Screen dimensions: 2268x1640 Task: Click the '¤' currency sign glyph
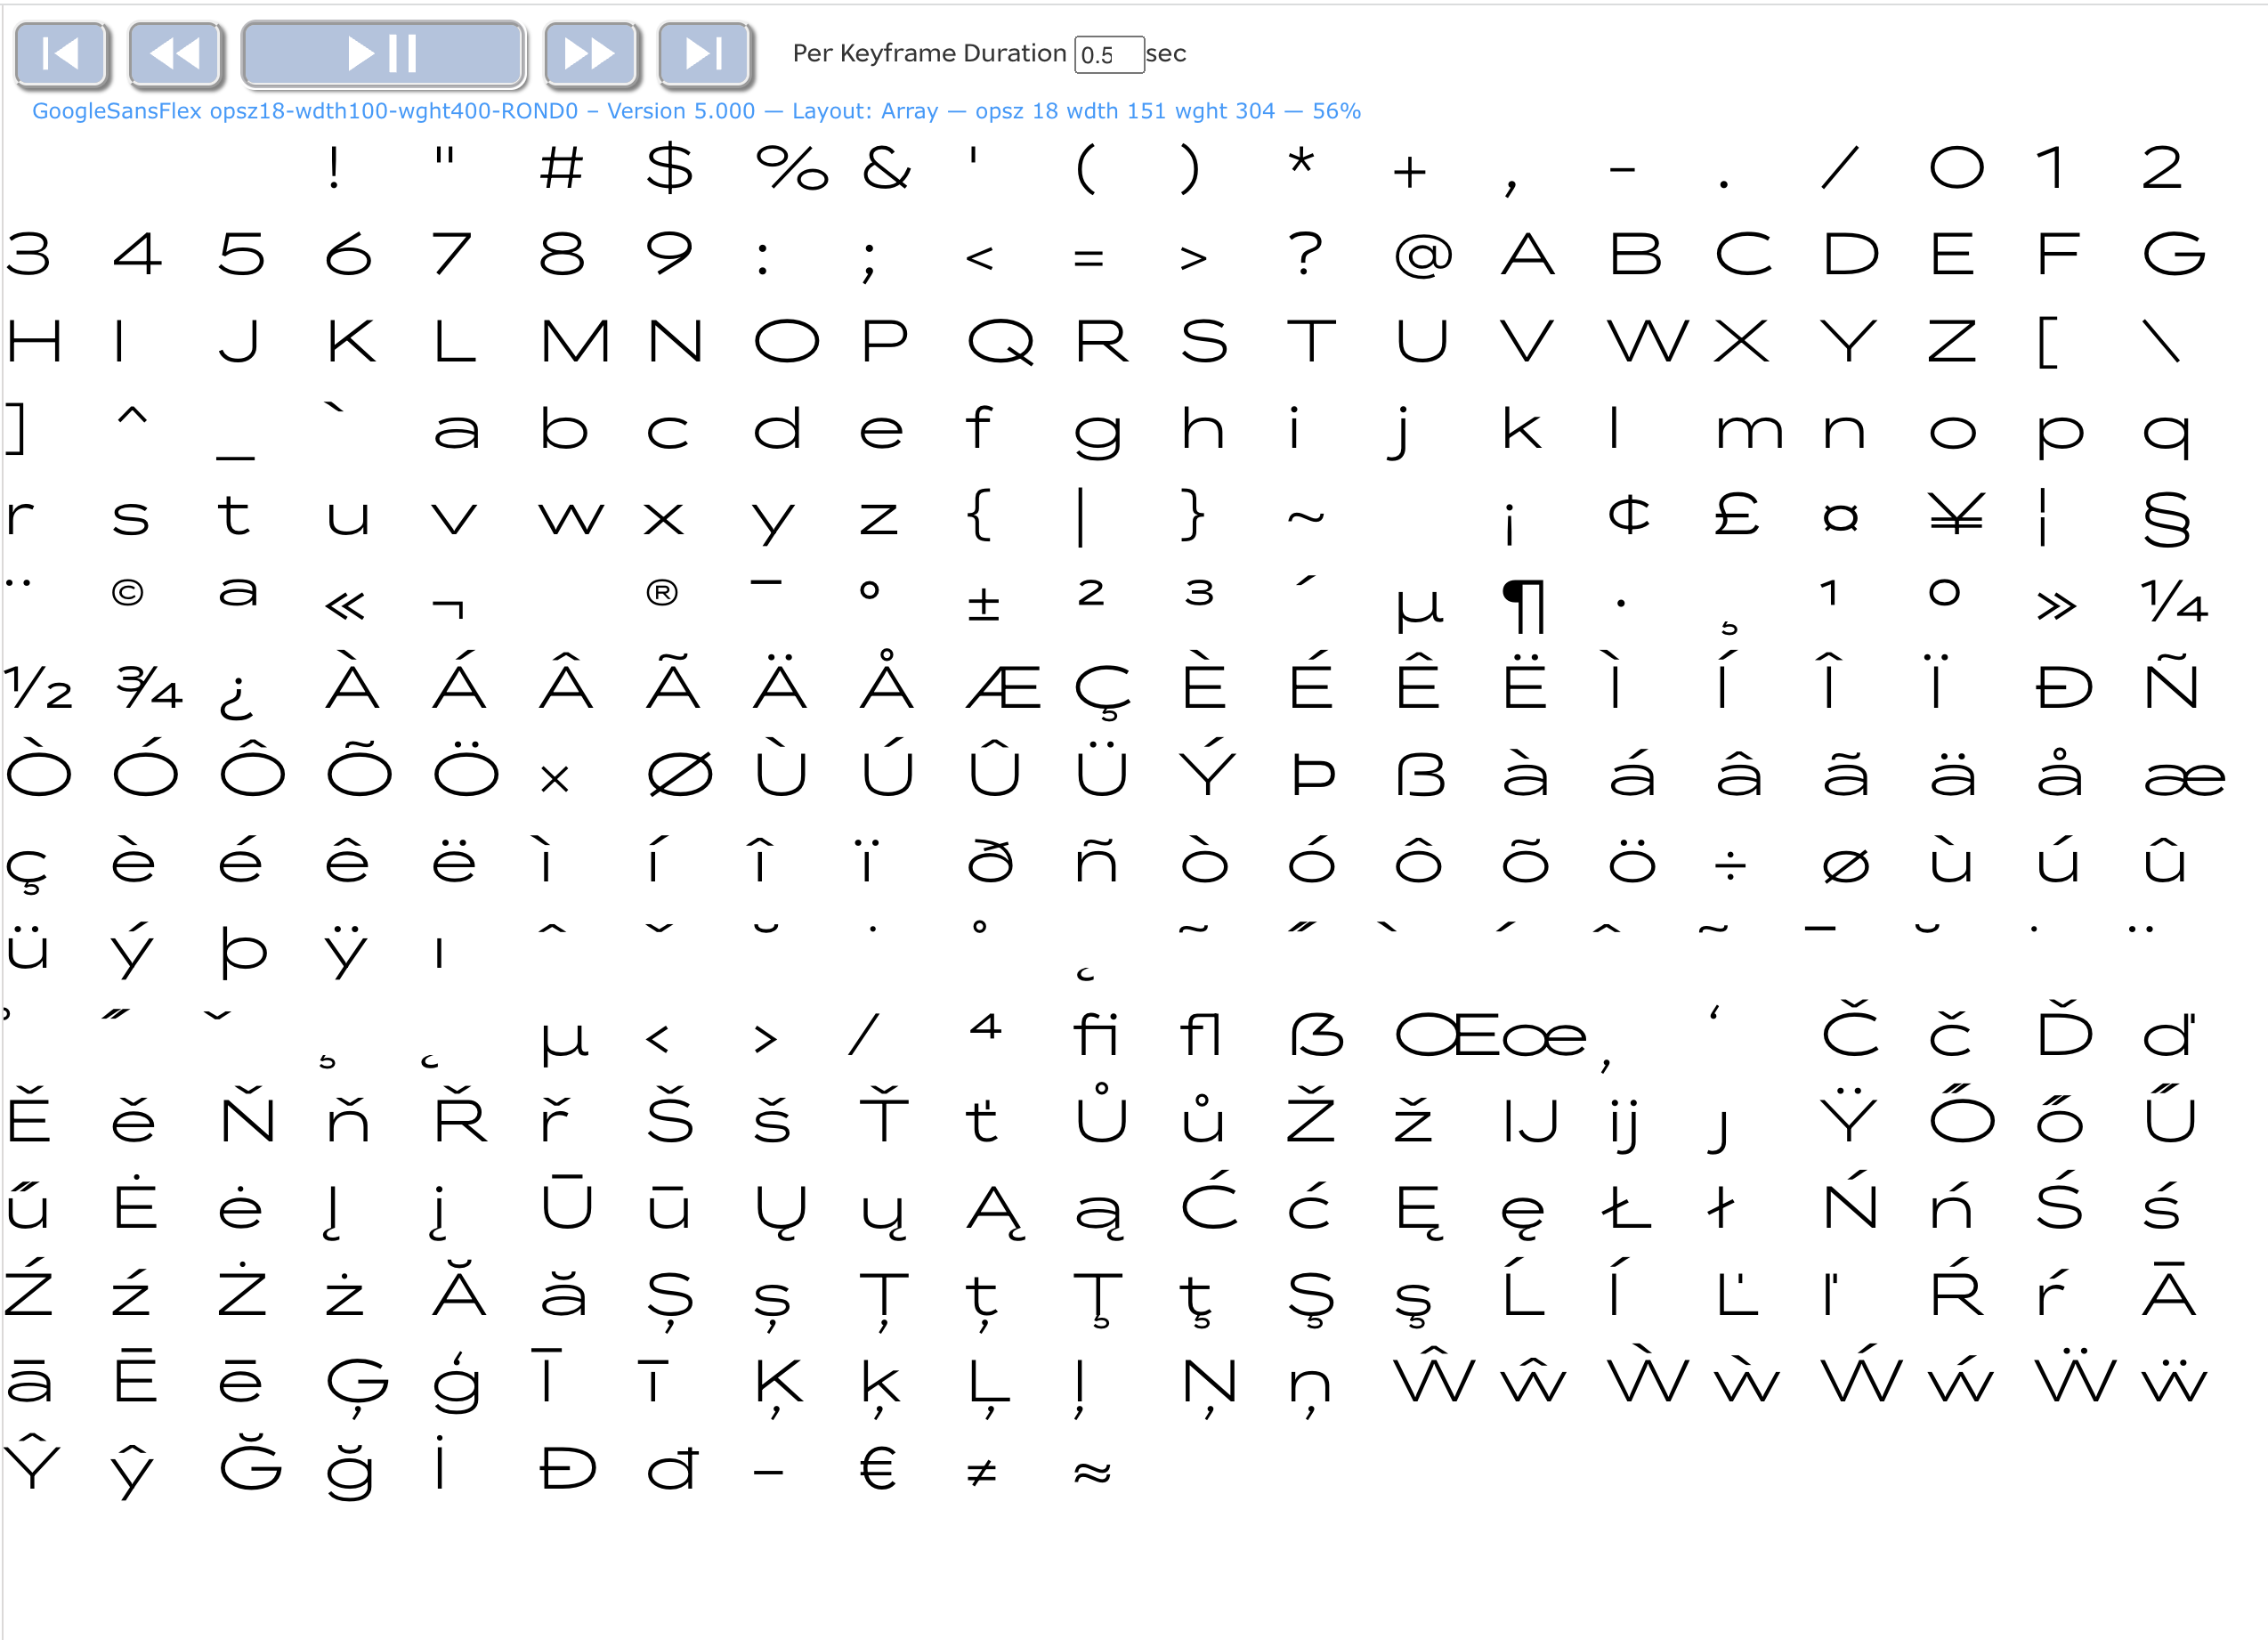[x=1841, y=517]
